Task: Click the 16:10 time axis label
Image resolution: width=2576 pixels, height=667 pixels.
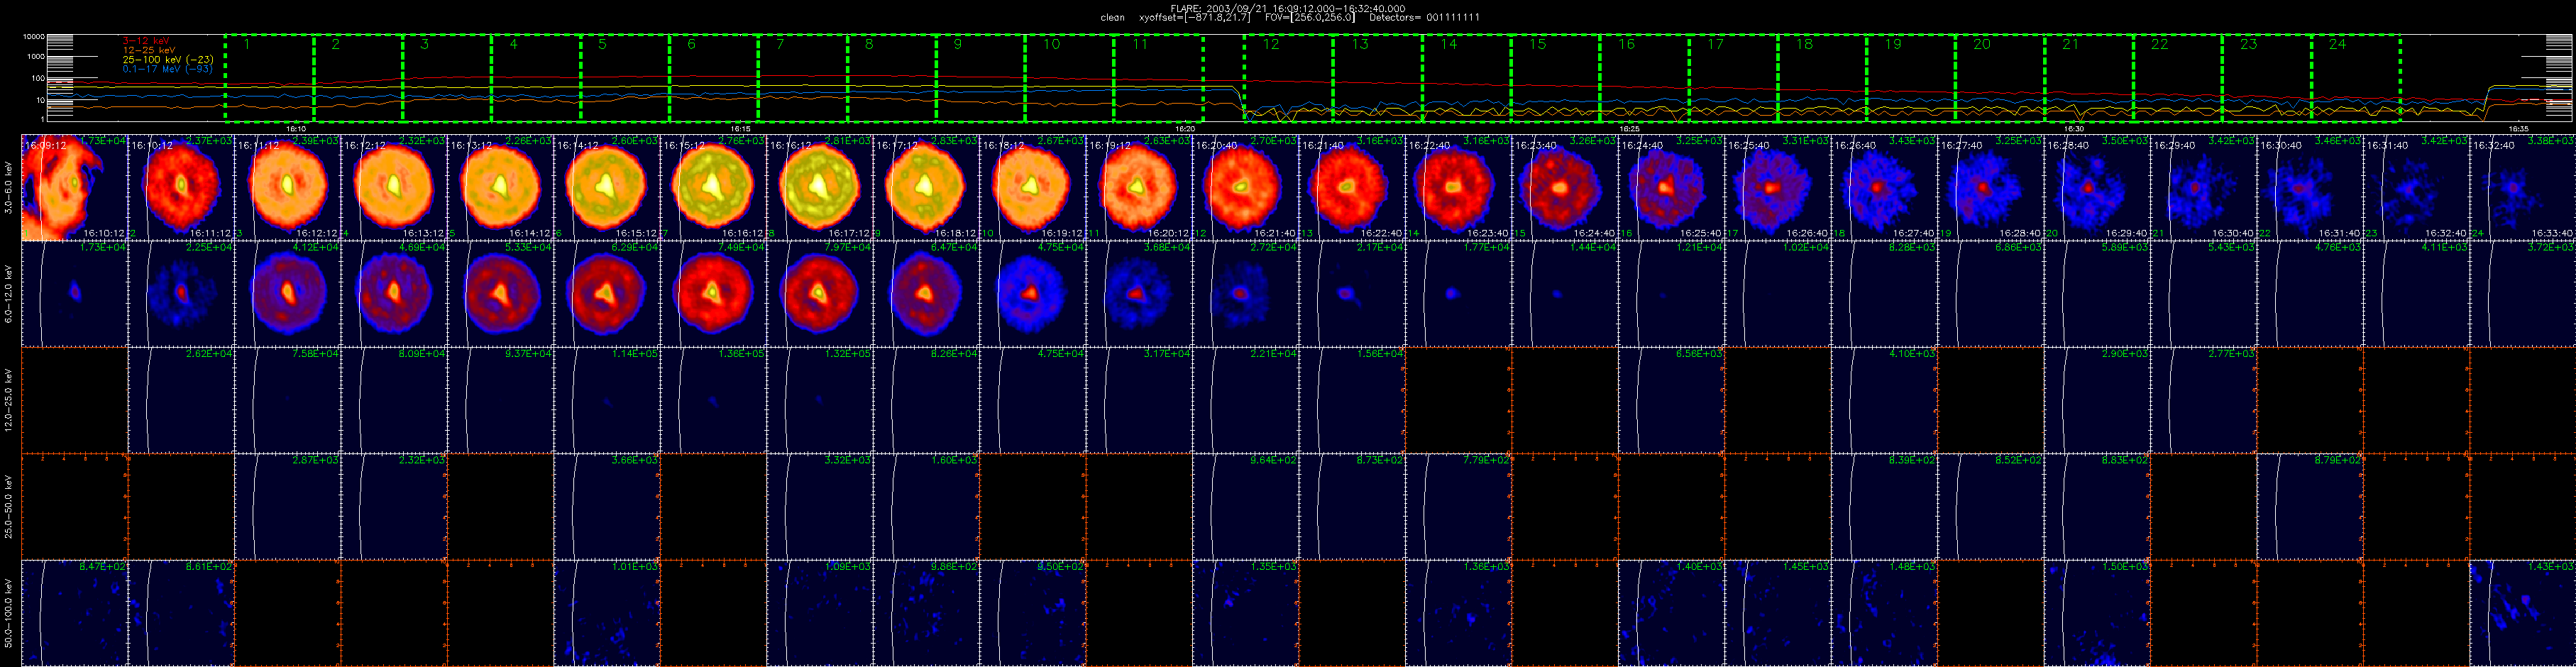Action: click(x=296, y=129)
